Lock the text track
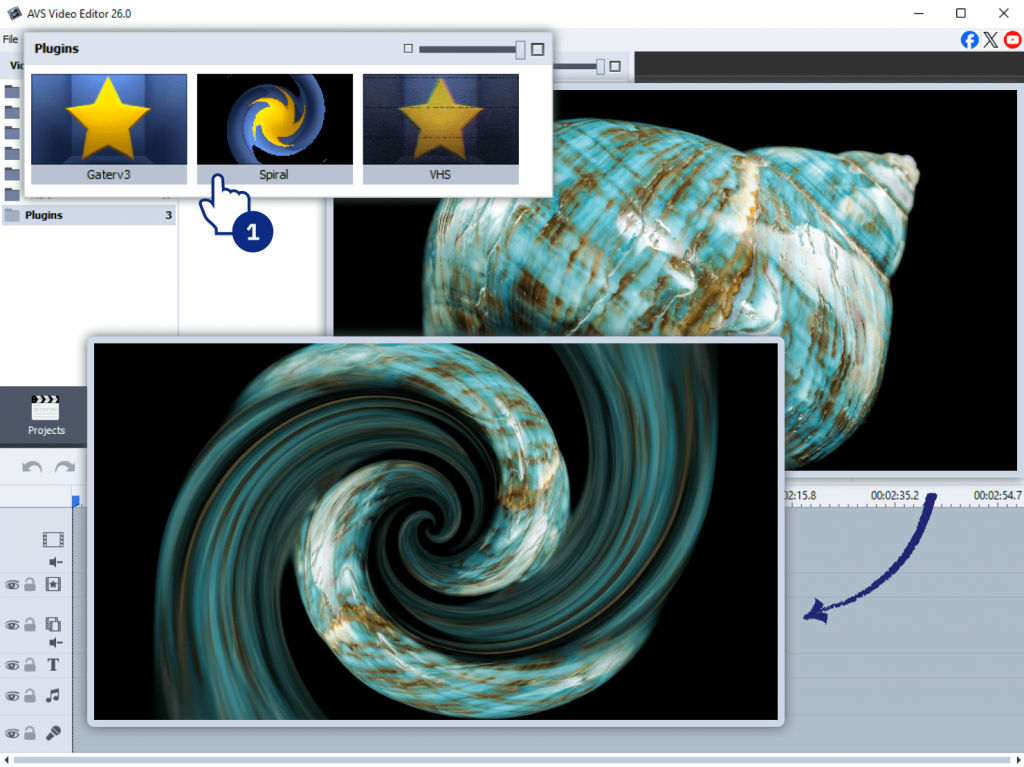The width and height of the screenshot is (1024, 767). point(30,665)
